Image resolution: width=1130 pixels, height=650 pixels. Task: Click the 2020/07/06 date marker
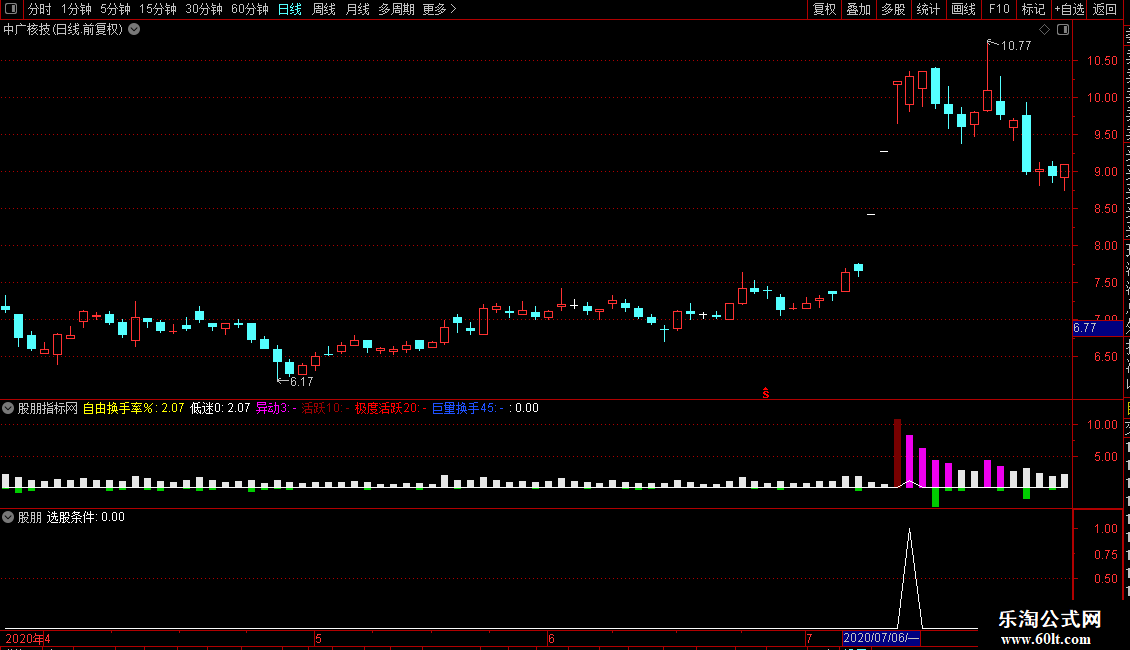[x=881, y=638]
